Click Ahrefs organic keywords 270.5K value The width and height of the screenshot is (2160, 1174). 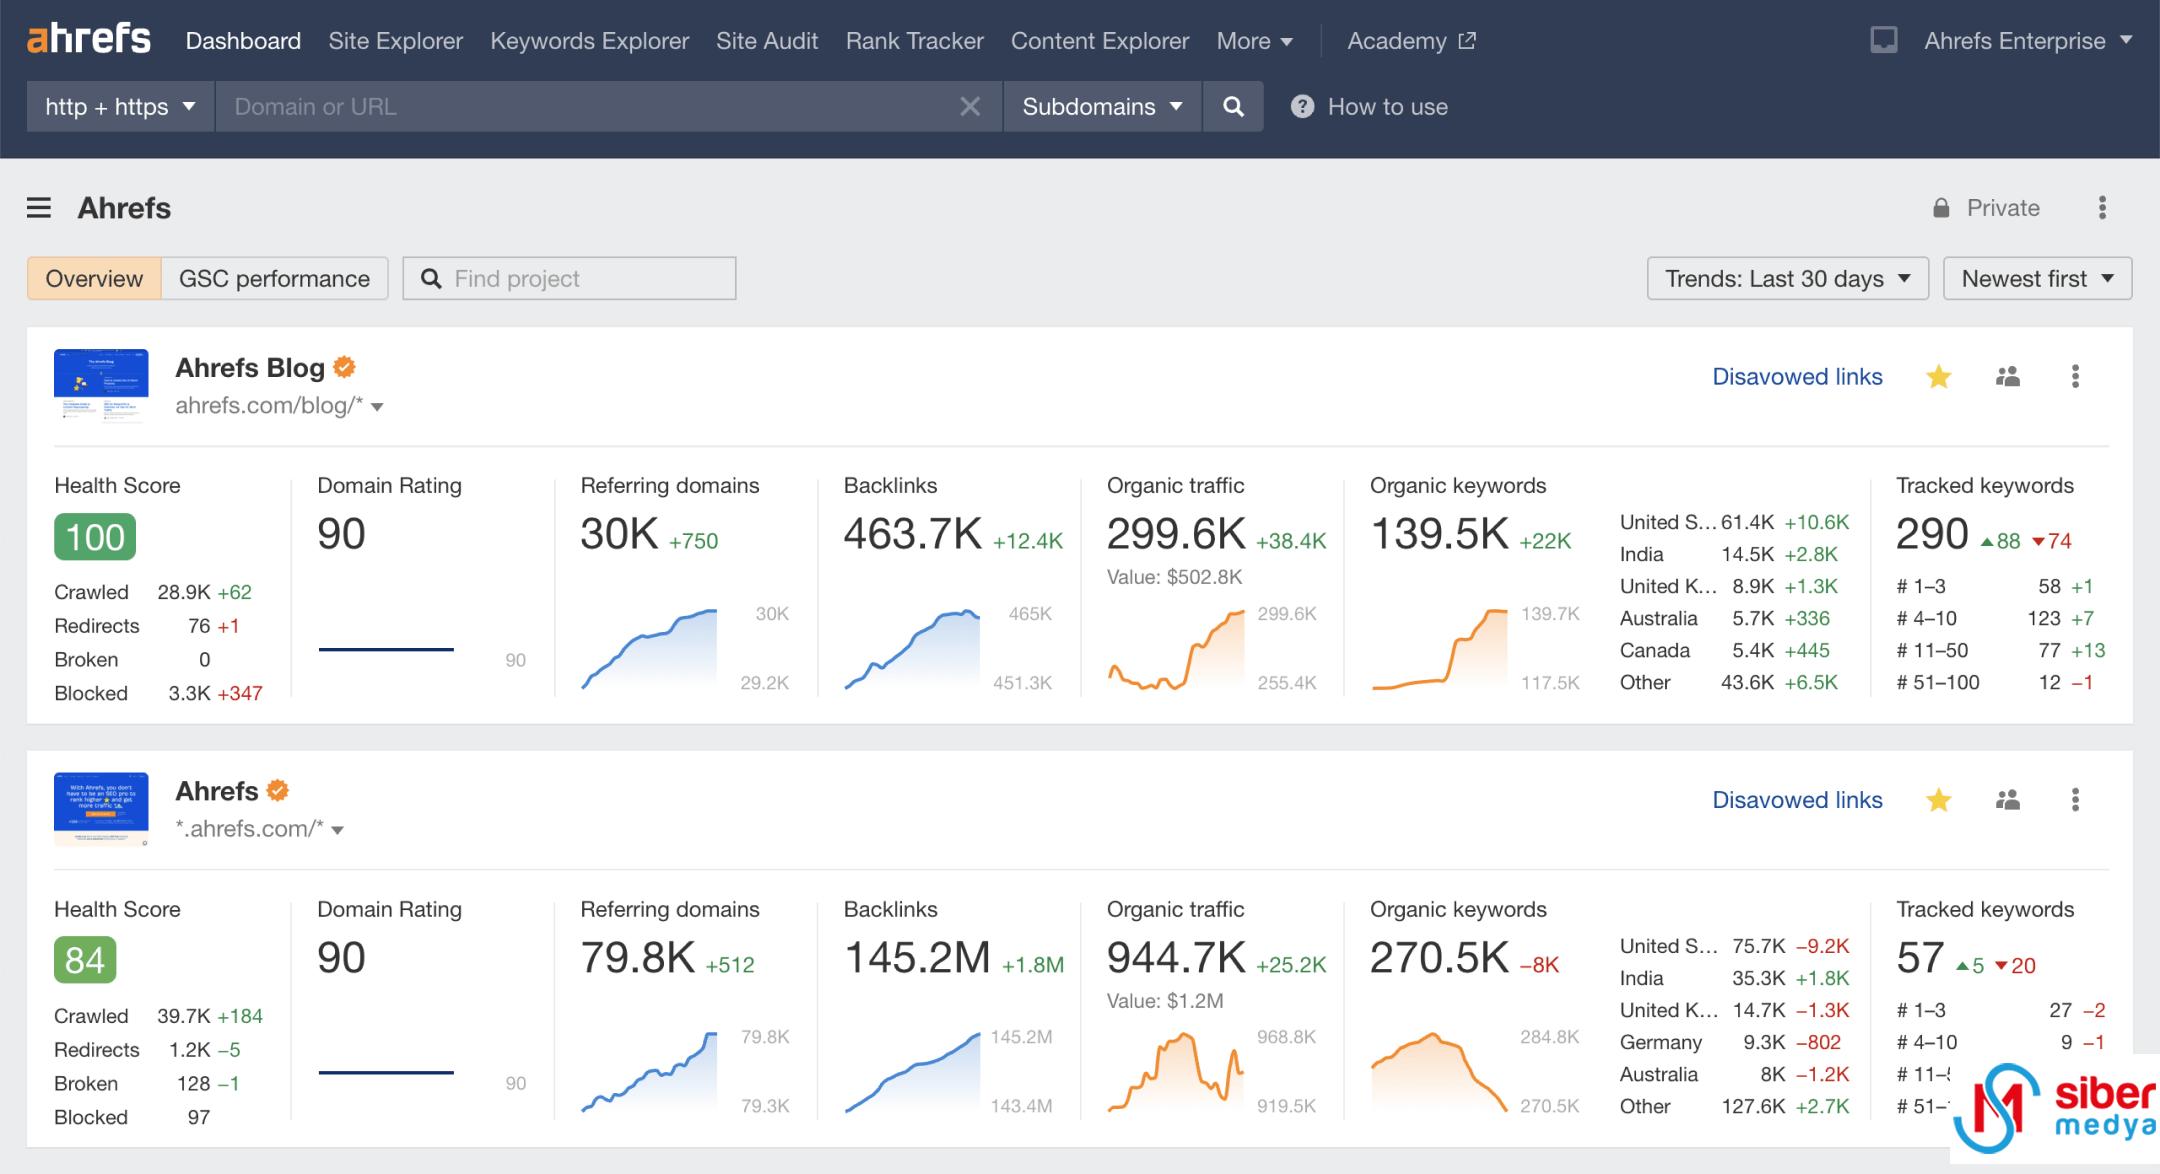(x=1439, y=958)
